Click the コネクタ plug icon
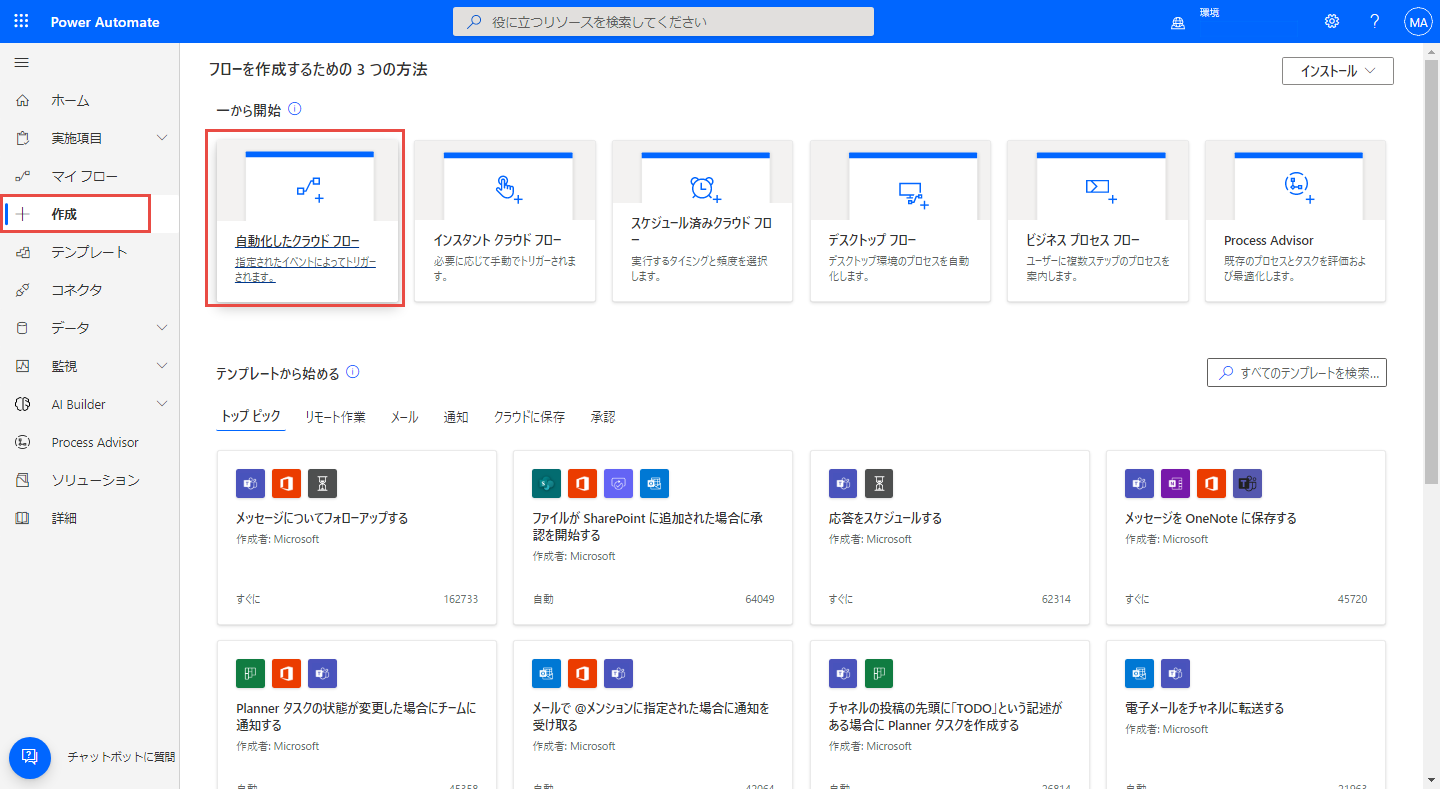1440x789 pixels. pos(23,290)
